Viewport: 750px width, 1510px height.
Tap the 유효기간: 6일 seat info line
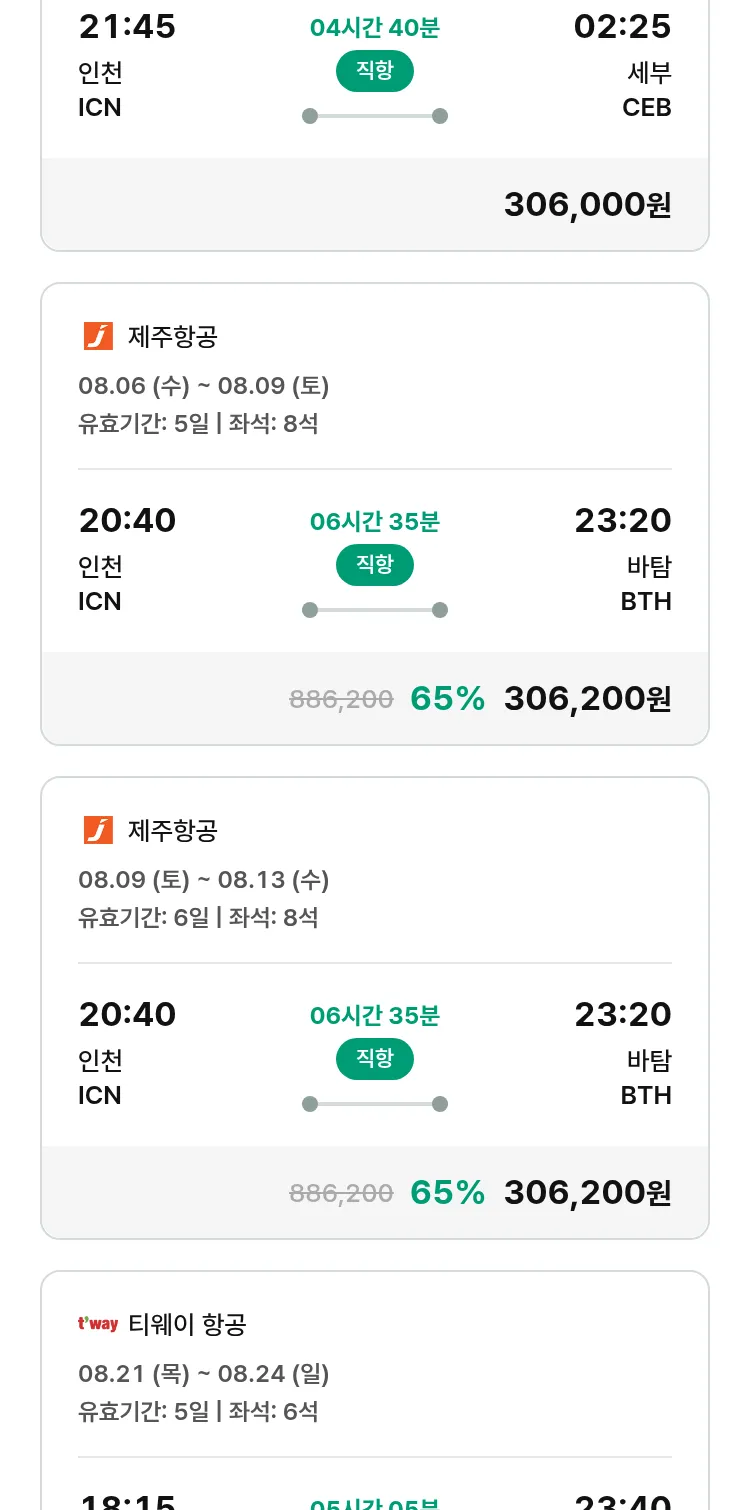(198, 917)
